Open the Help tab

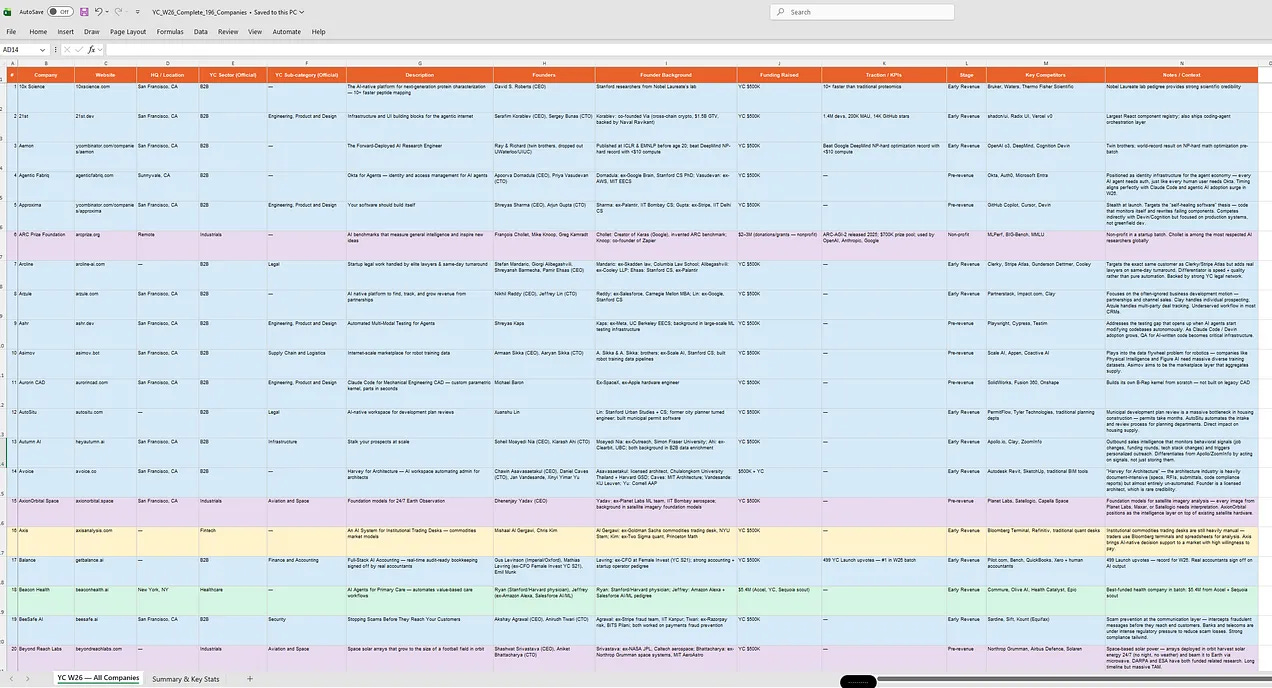(318, 32)
